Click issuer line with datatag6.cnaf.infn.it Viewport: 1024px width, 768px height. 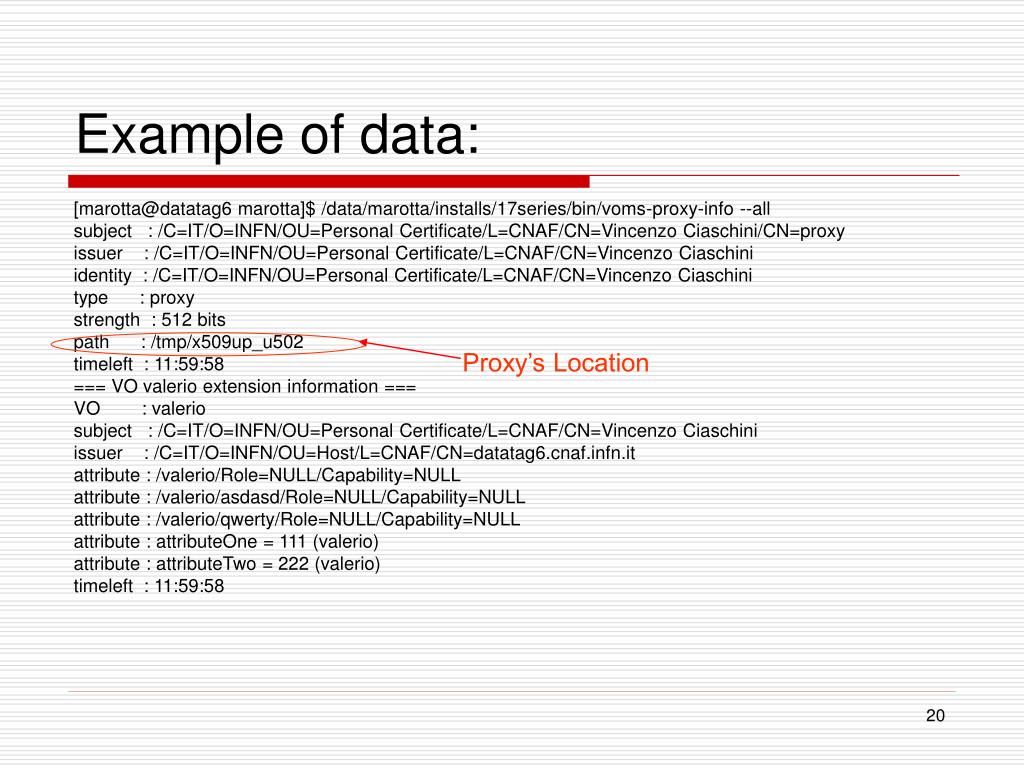tap(355, 453)
